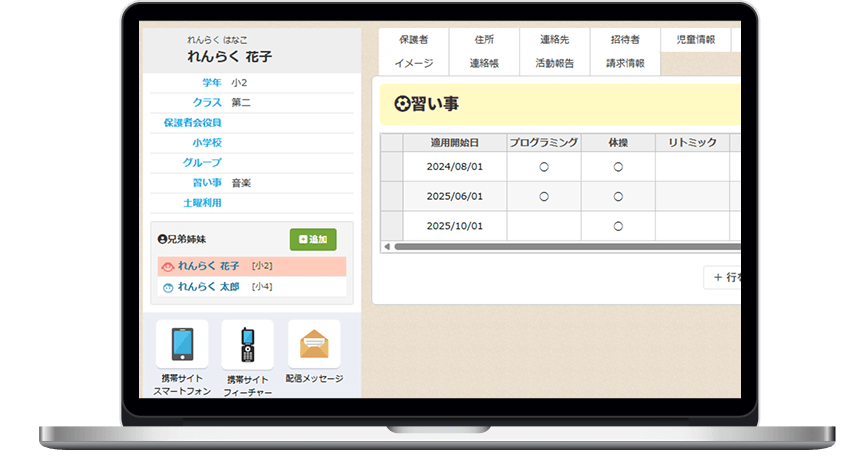Click the face icon beside れんらく 太郎
This screenshot has width=864, height=460.
pos(168,287)
